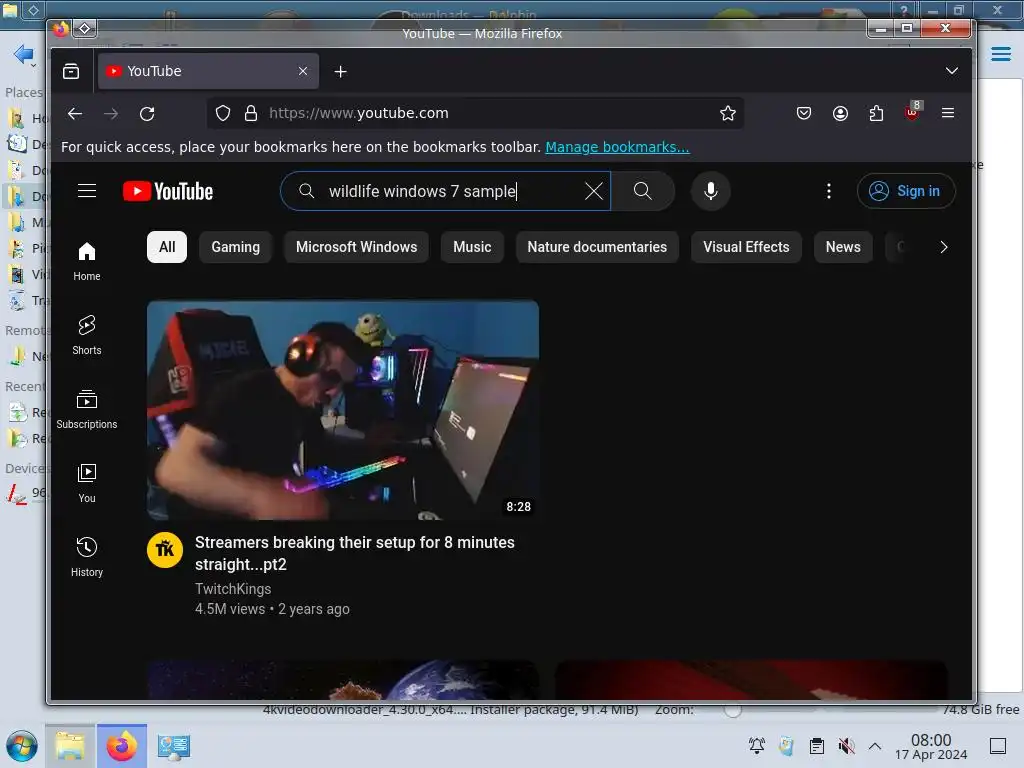
Task: Show more filter chips with right chevron
Action: 944,247
